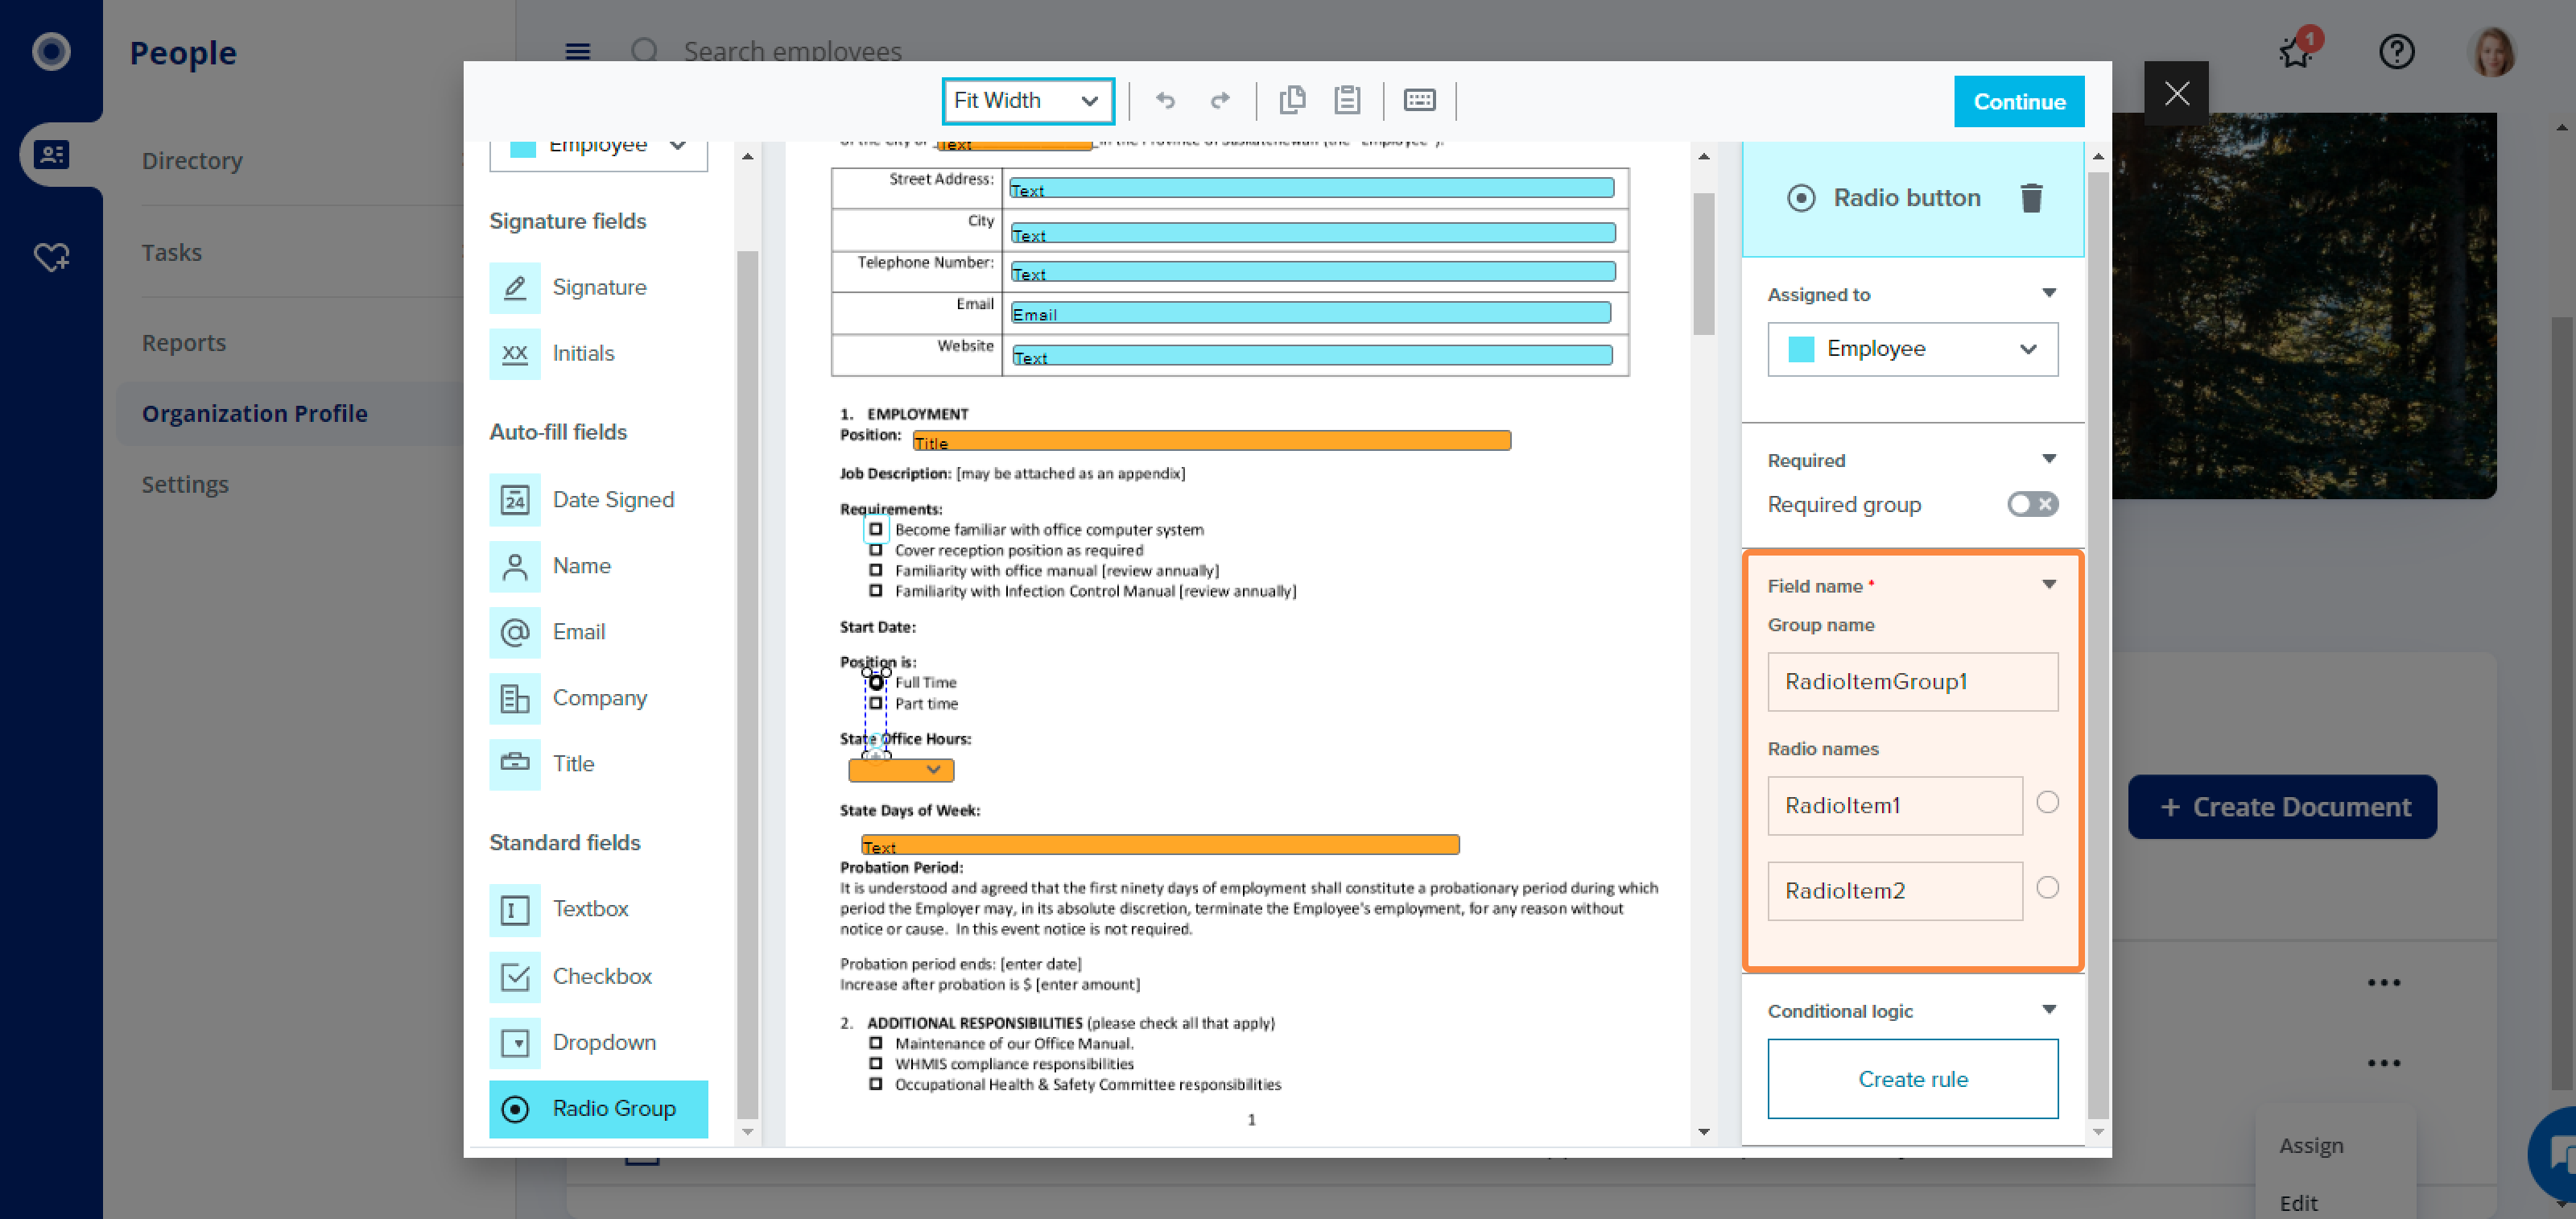Click the Create Document button

point(2281,806)
